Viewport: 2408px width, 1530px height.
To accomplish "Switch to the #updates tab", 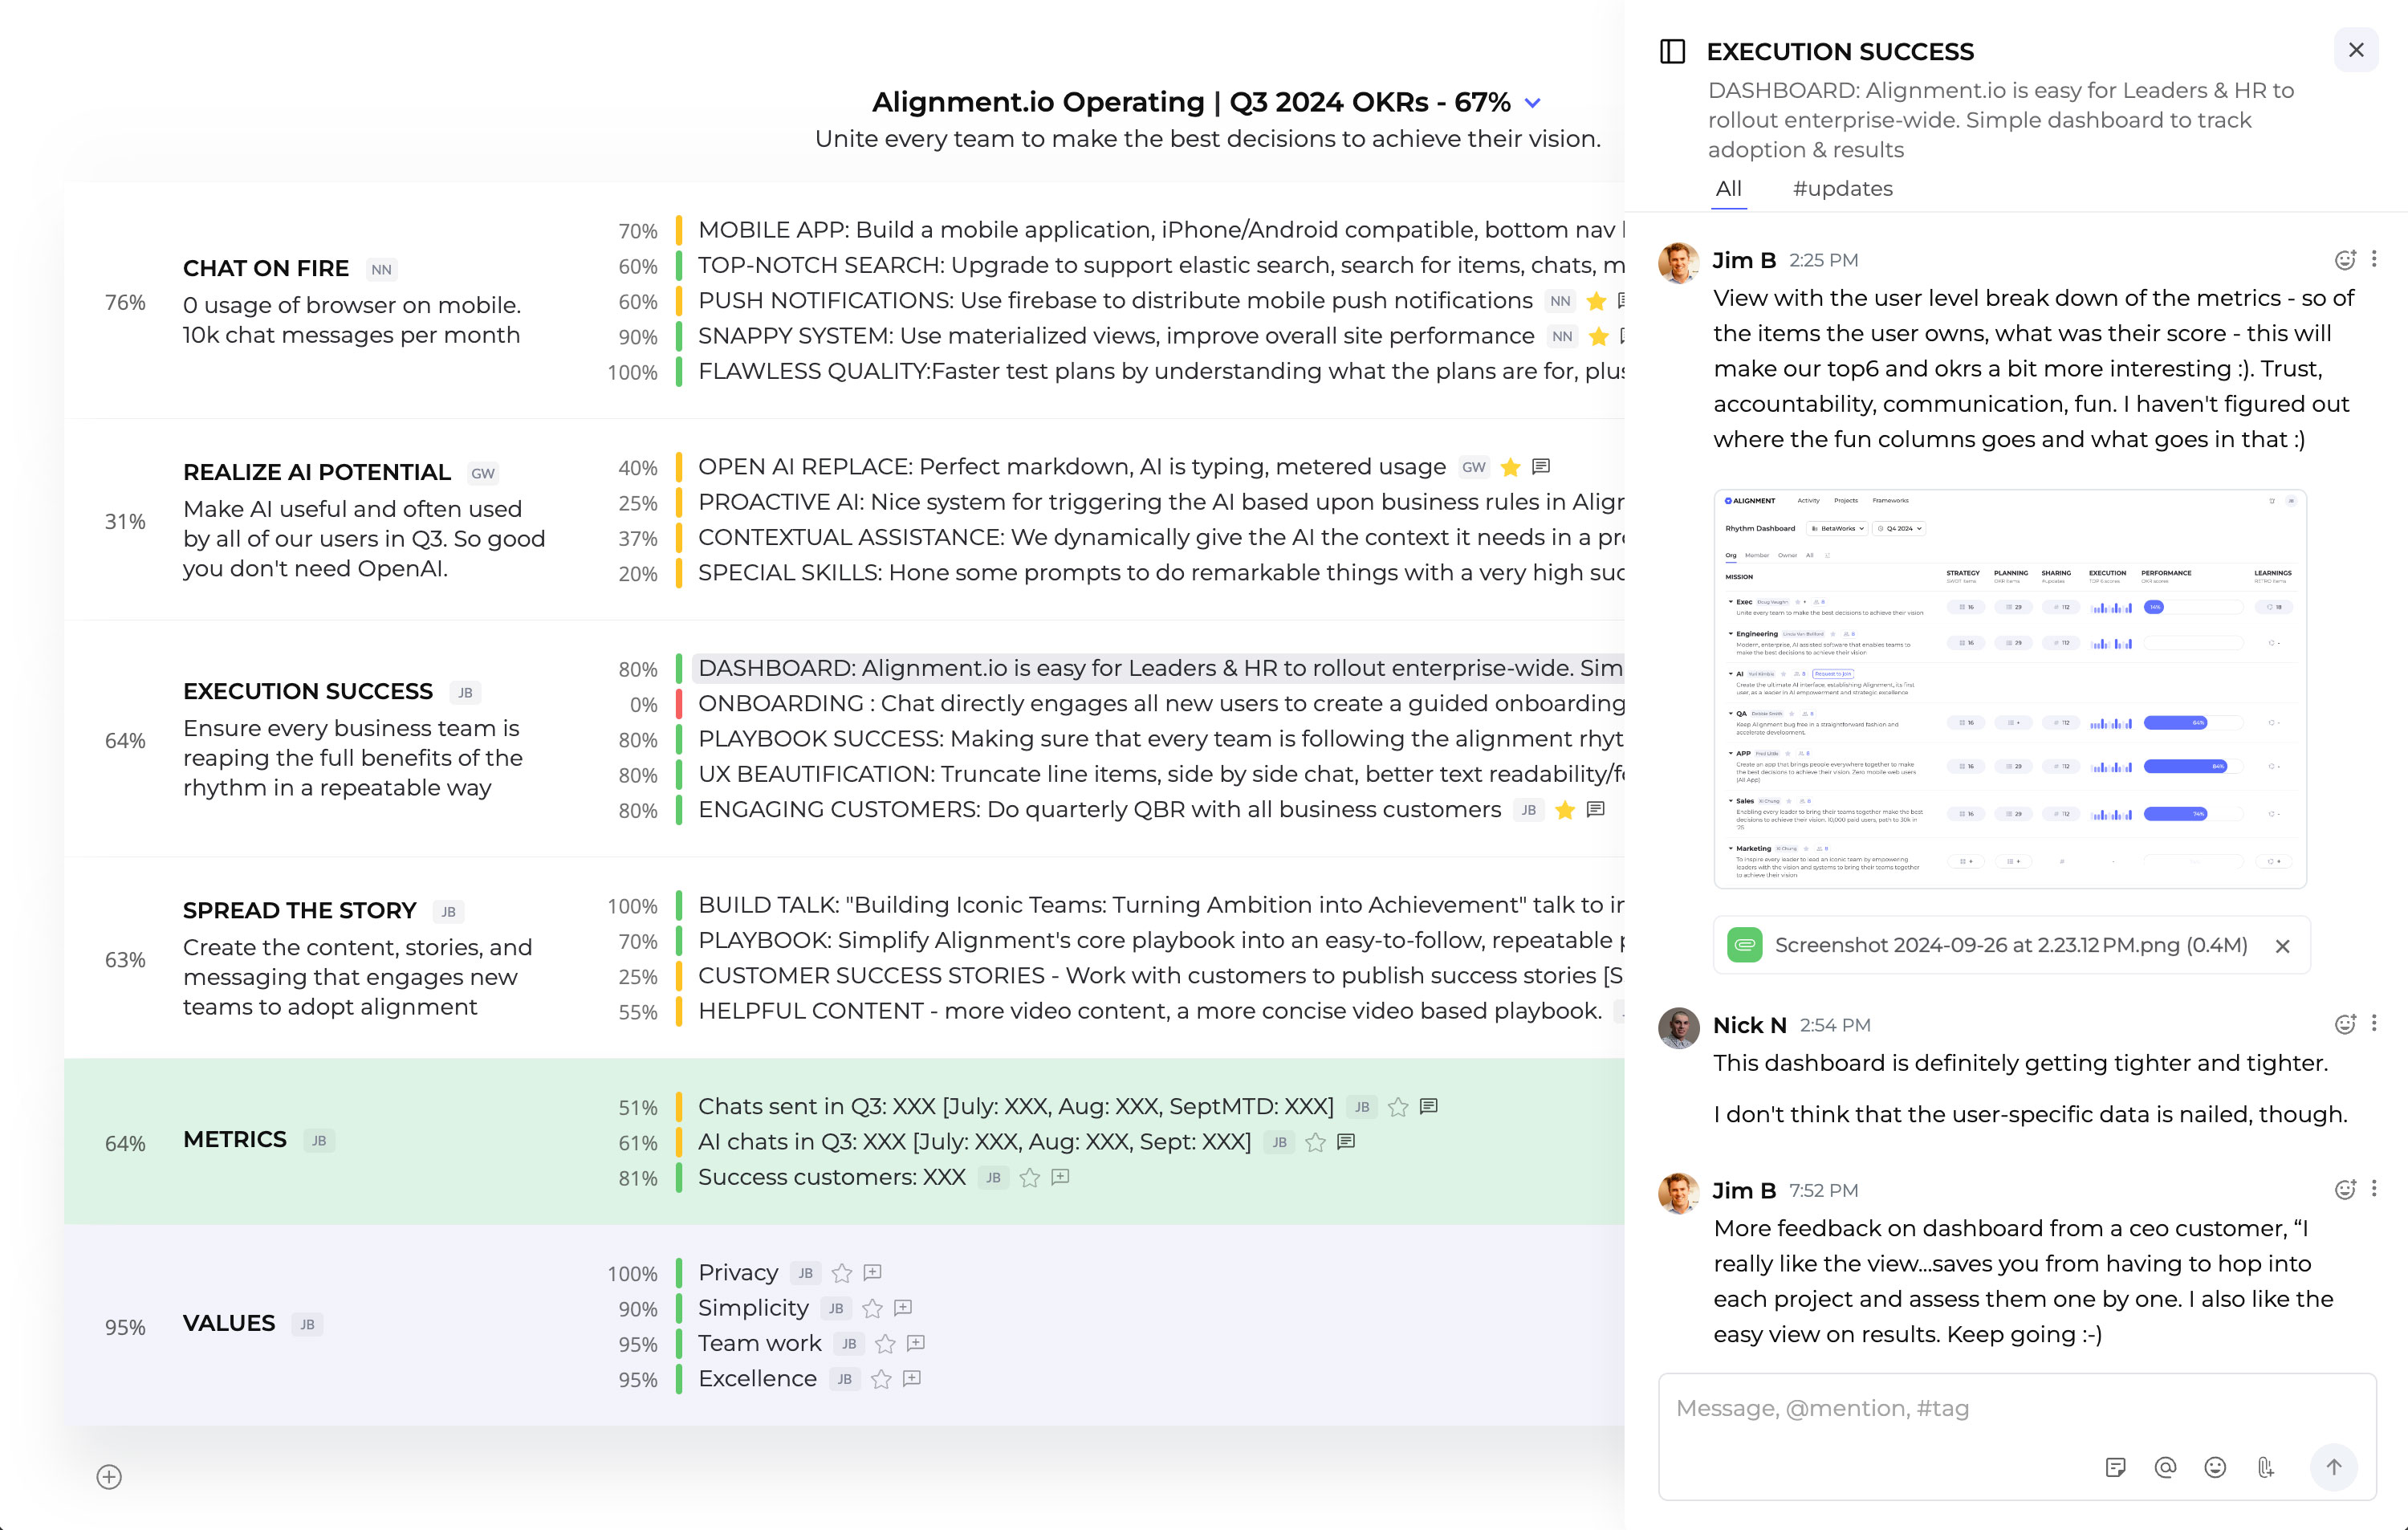I will (1842, 189).
